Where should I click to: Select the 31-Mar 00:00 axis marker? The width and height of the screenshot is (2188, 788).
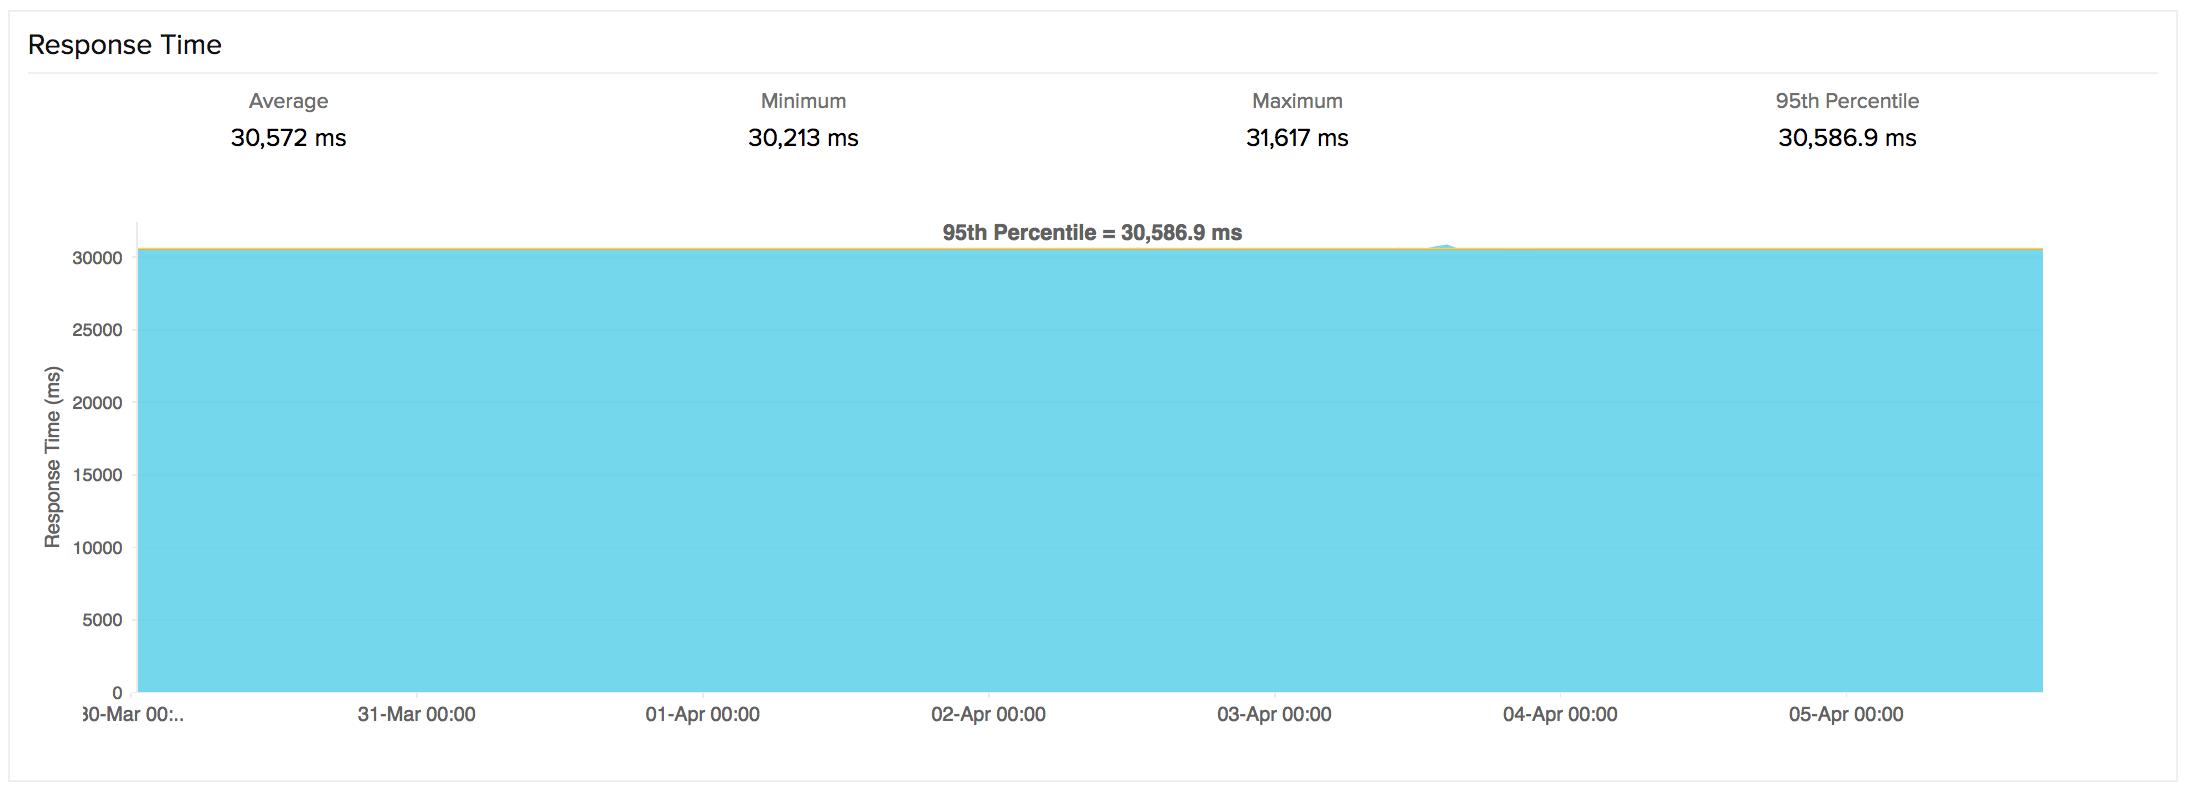416,715
